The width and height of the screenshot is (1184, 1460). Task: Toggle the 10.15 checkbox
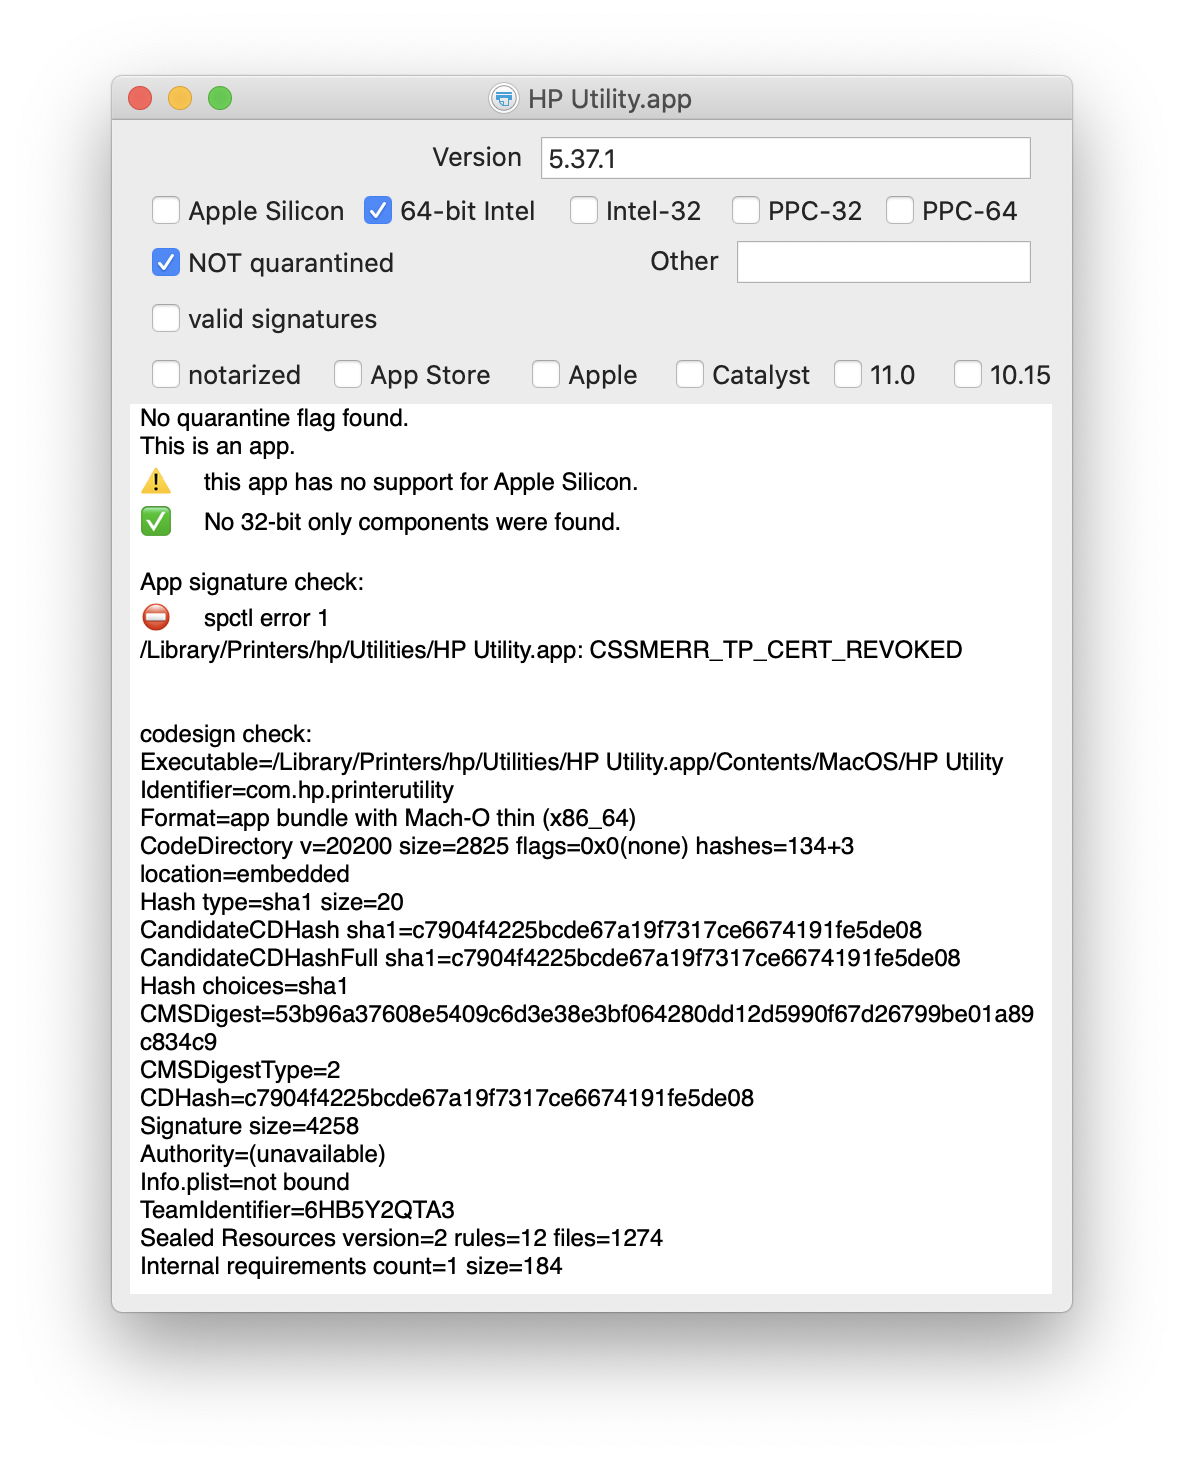(x=968, y=374)
